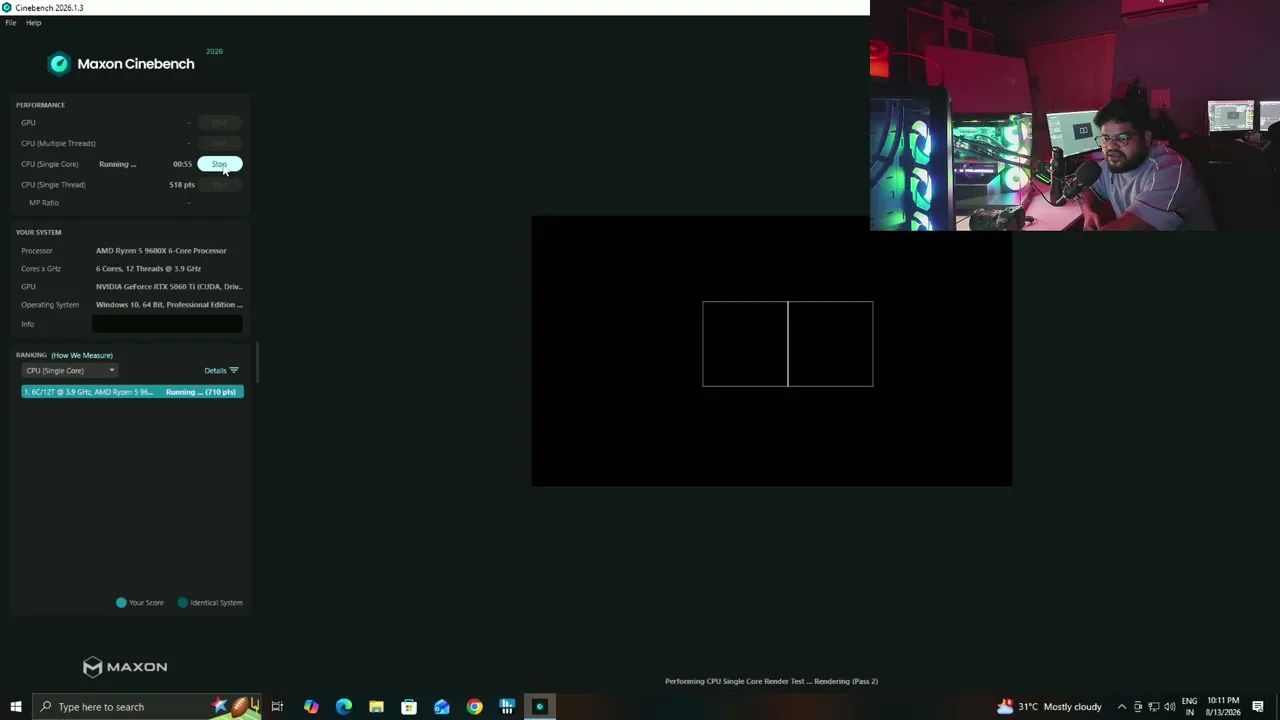
Task: Show hidden system tray icons
Action: [x=1121, y=707]
